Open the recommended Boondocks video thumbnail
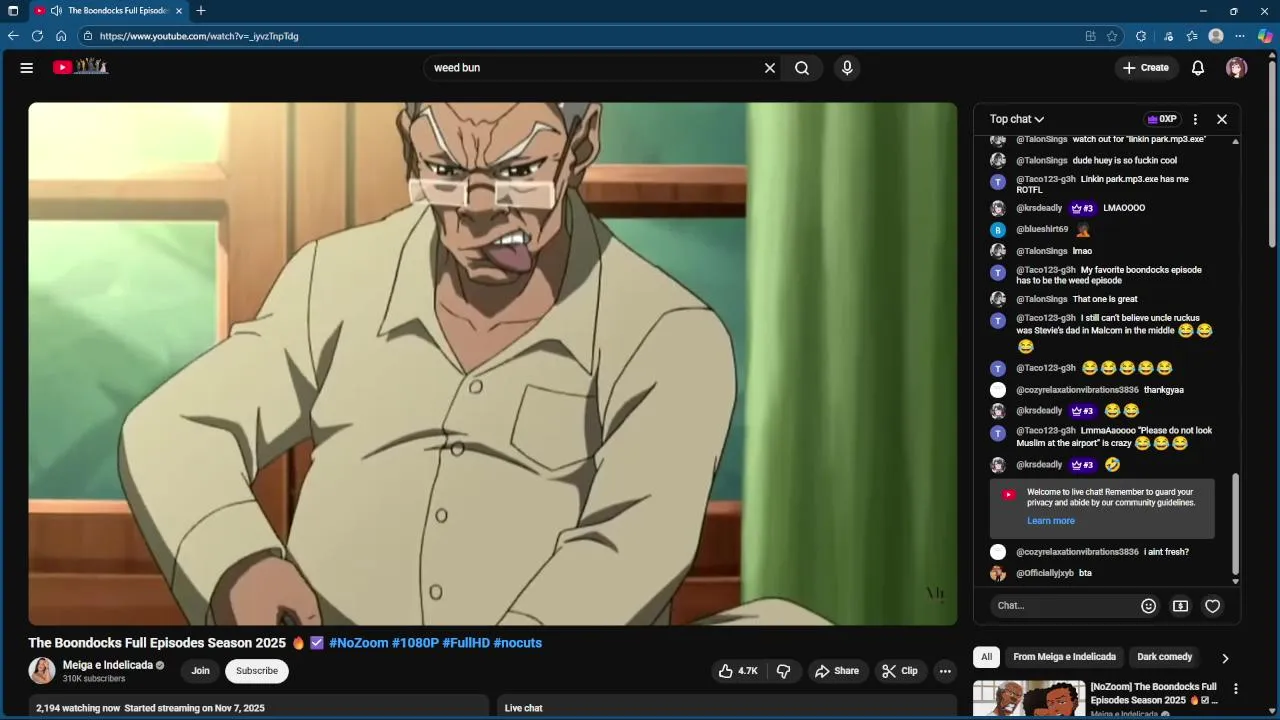 1029,699
